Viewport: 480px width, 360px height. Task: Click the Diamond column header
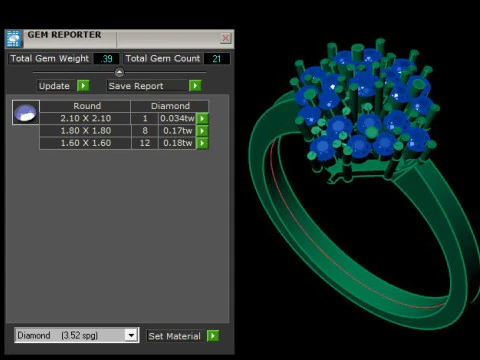pos(170,106)
